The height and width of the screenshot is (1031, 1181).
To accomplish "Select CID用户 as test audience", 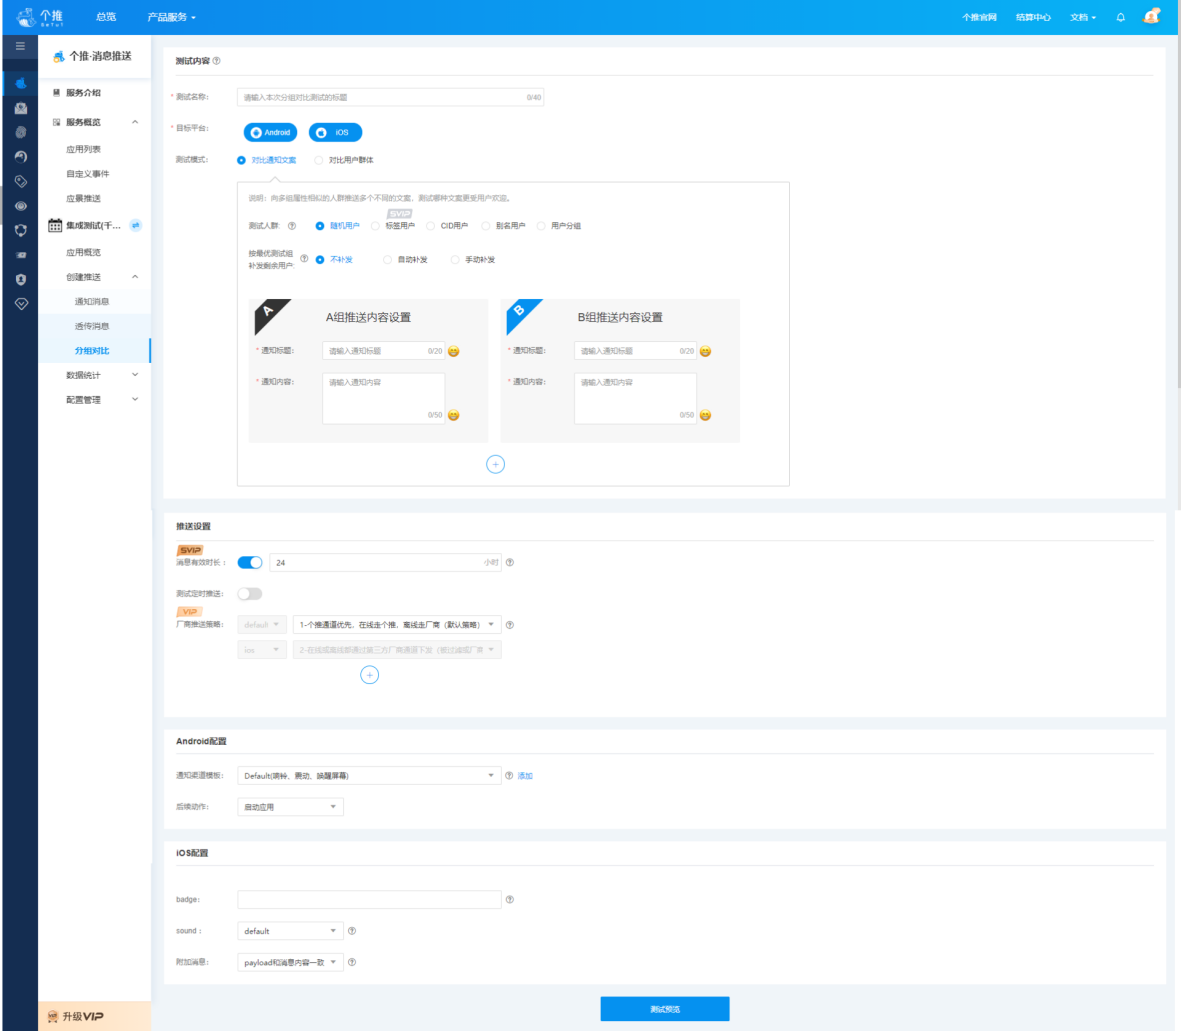I will click(447, 226).
